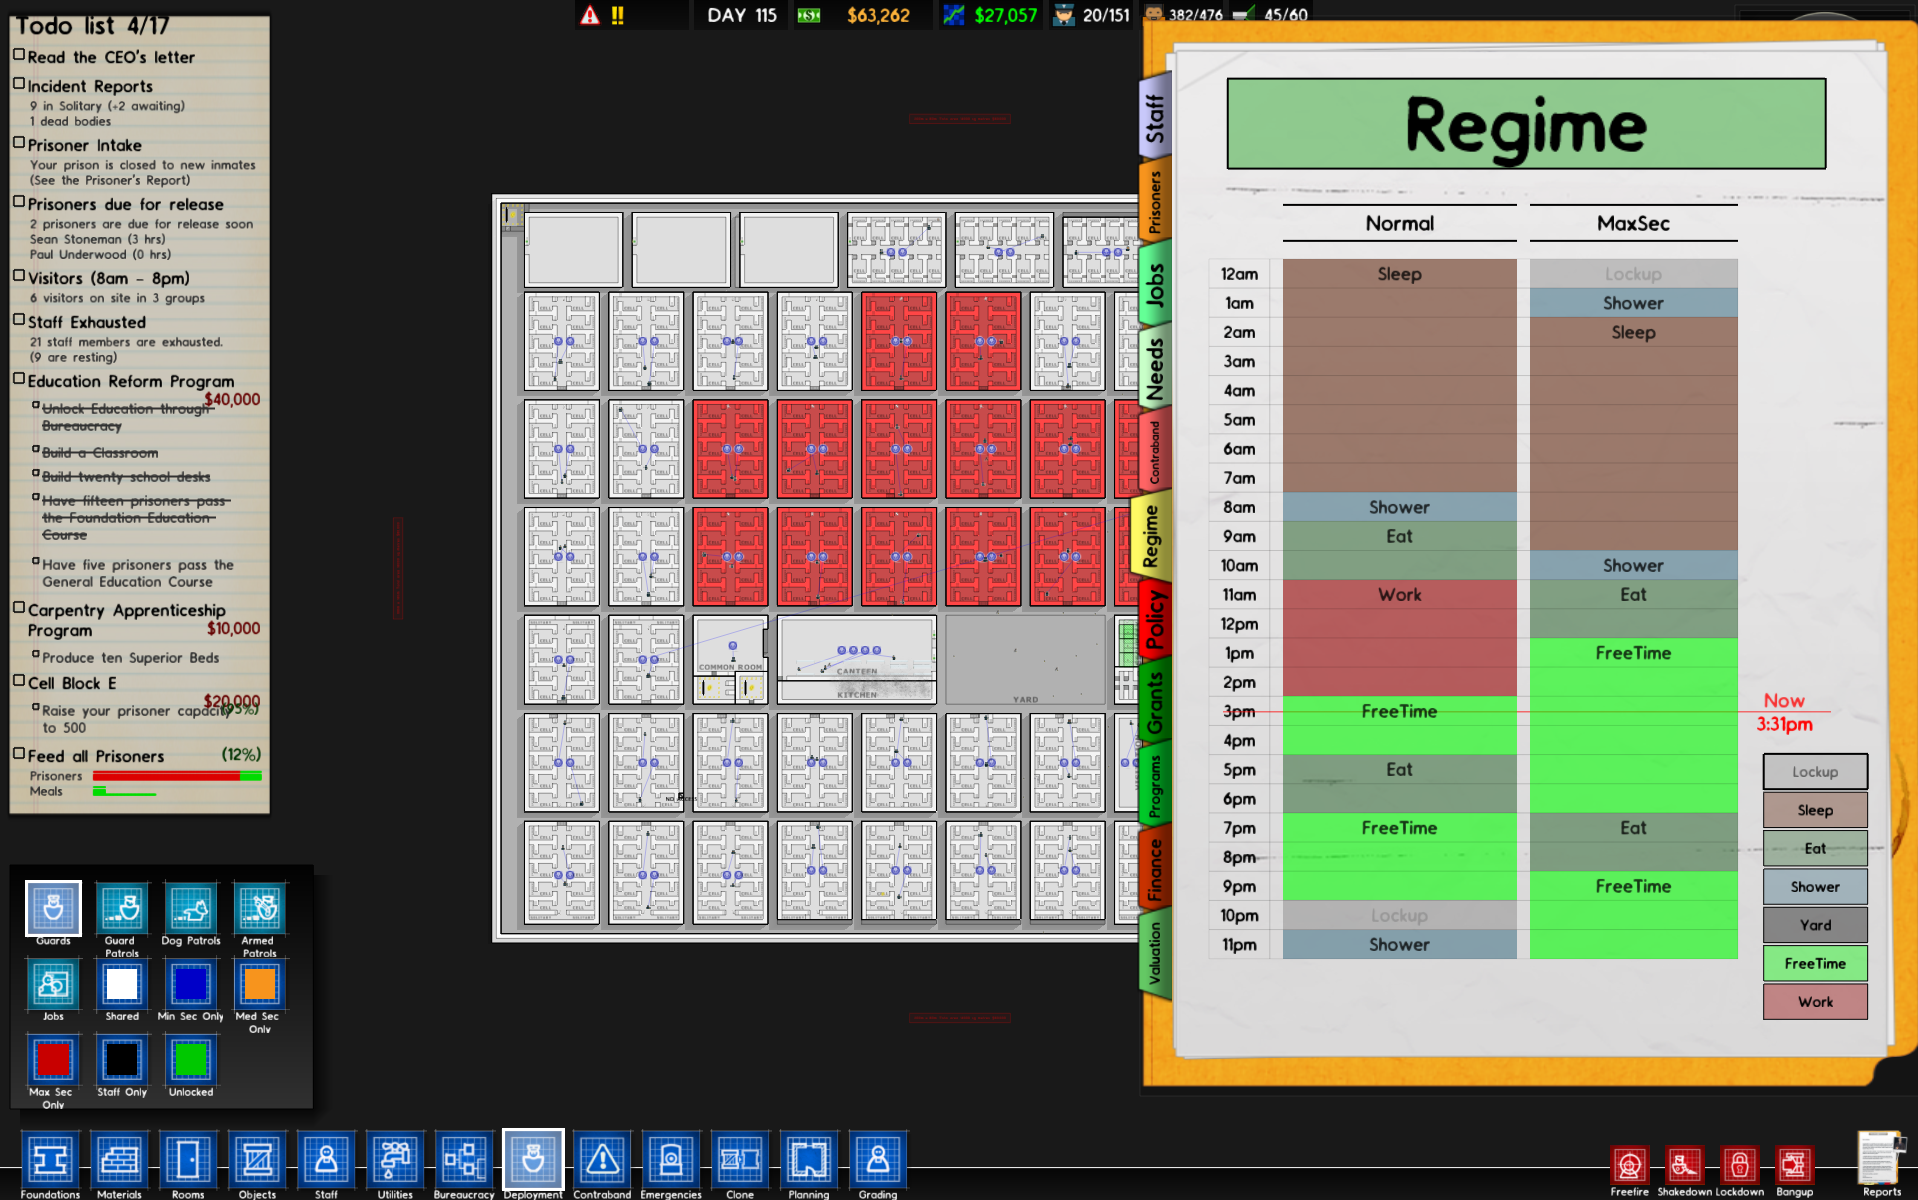
Task: Tick the Feed all Prisoners checkbox
Action: tap(19, 754)
